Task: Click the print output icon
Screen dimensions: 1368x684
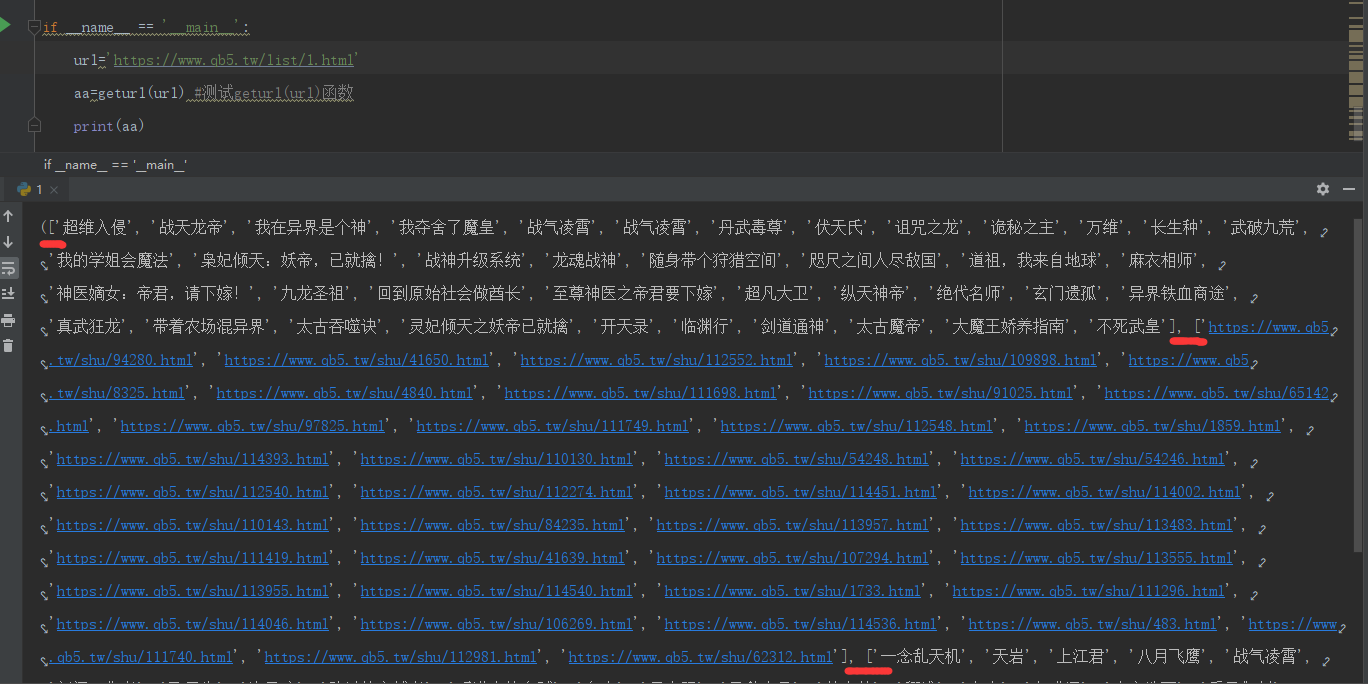Action: coord(8,320)
